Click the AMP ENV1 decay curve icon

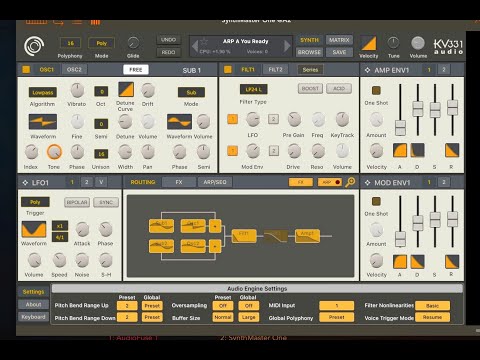(417, 150)
